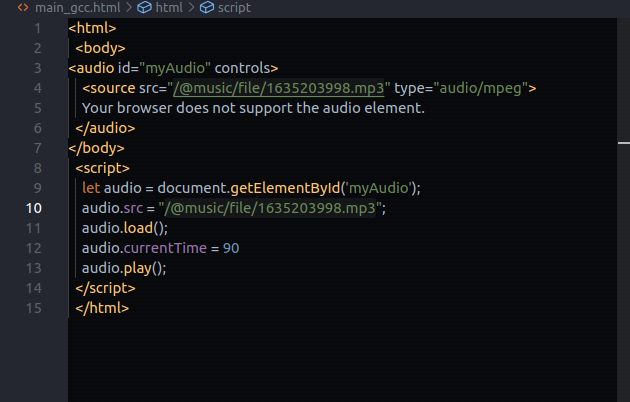
Task: Select line number 15 in the gutter
Action: 33,308
